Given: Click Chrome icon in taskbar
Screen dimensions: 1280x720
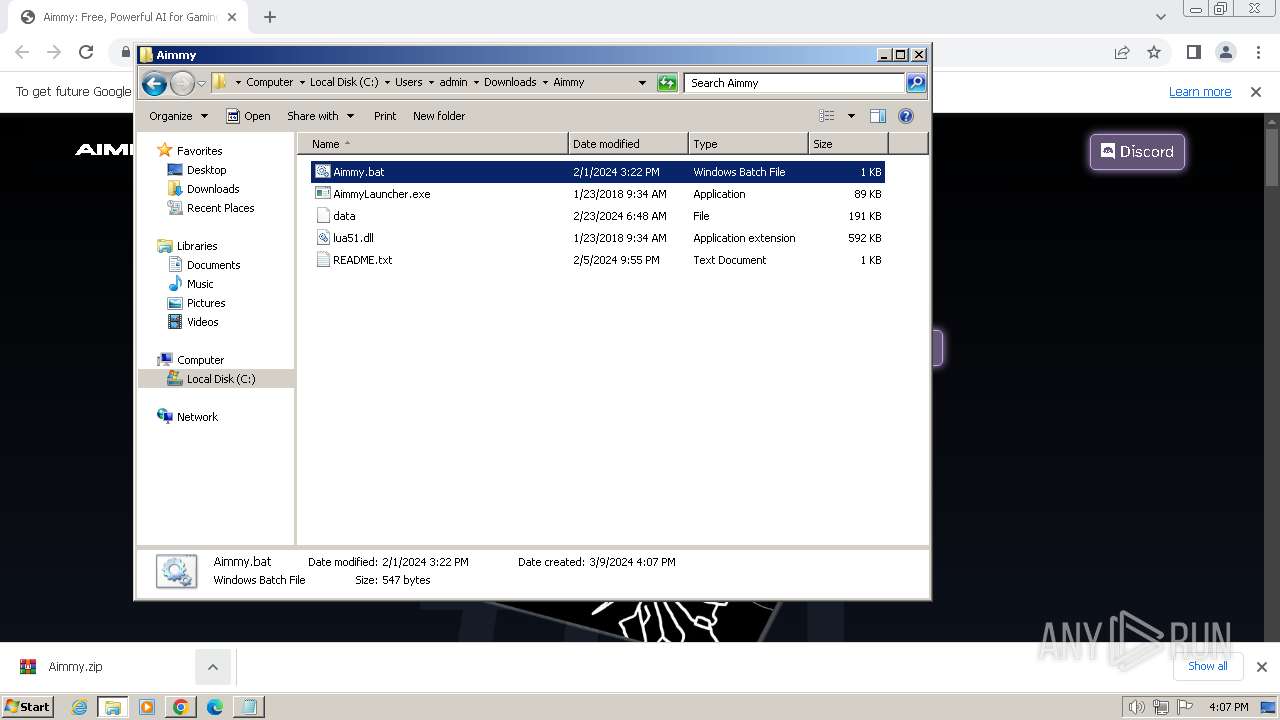Looking at the screenshot, I should [x=181, y=707].
